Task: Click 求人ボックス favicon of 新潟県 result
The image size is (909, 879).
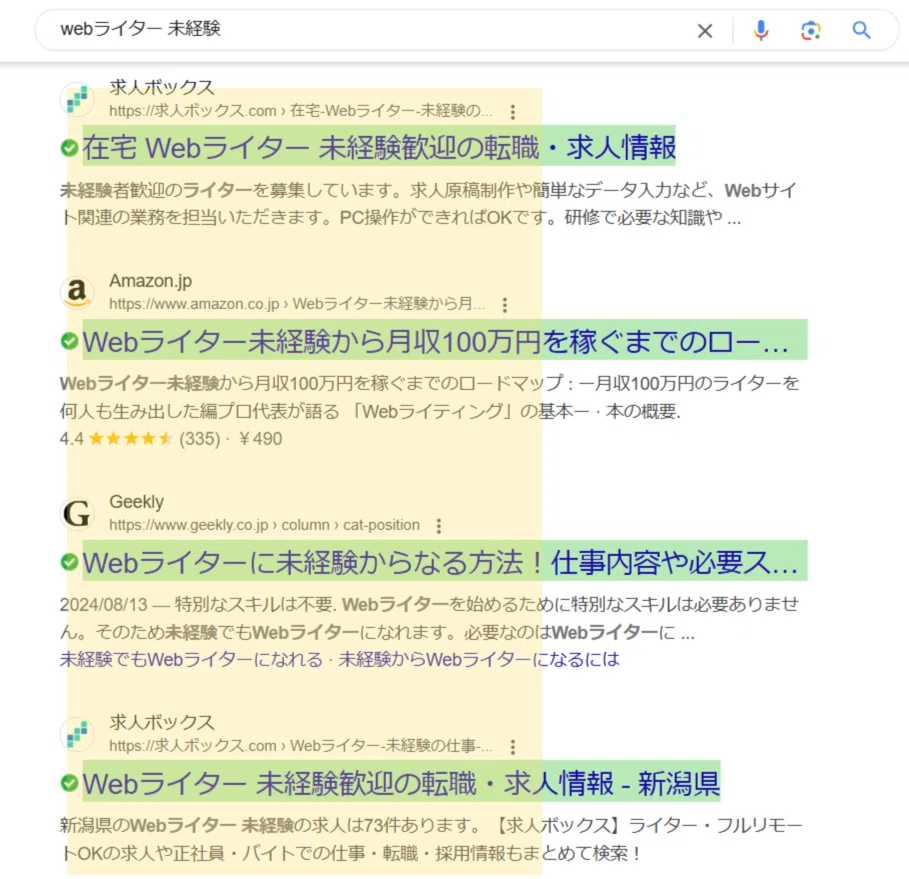Action: pyautogui.click(x=77, y=734)
